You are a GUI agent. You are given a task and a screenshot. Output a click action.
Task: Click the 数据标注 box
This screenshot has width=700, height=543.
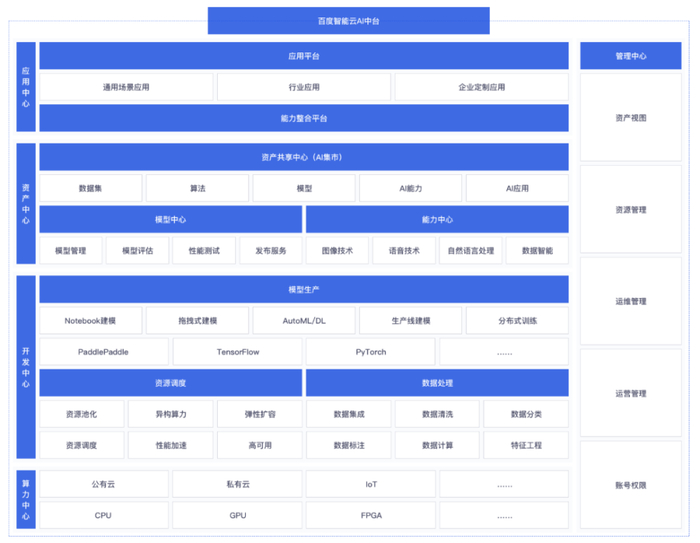tap(349, 445)
